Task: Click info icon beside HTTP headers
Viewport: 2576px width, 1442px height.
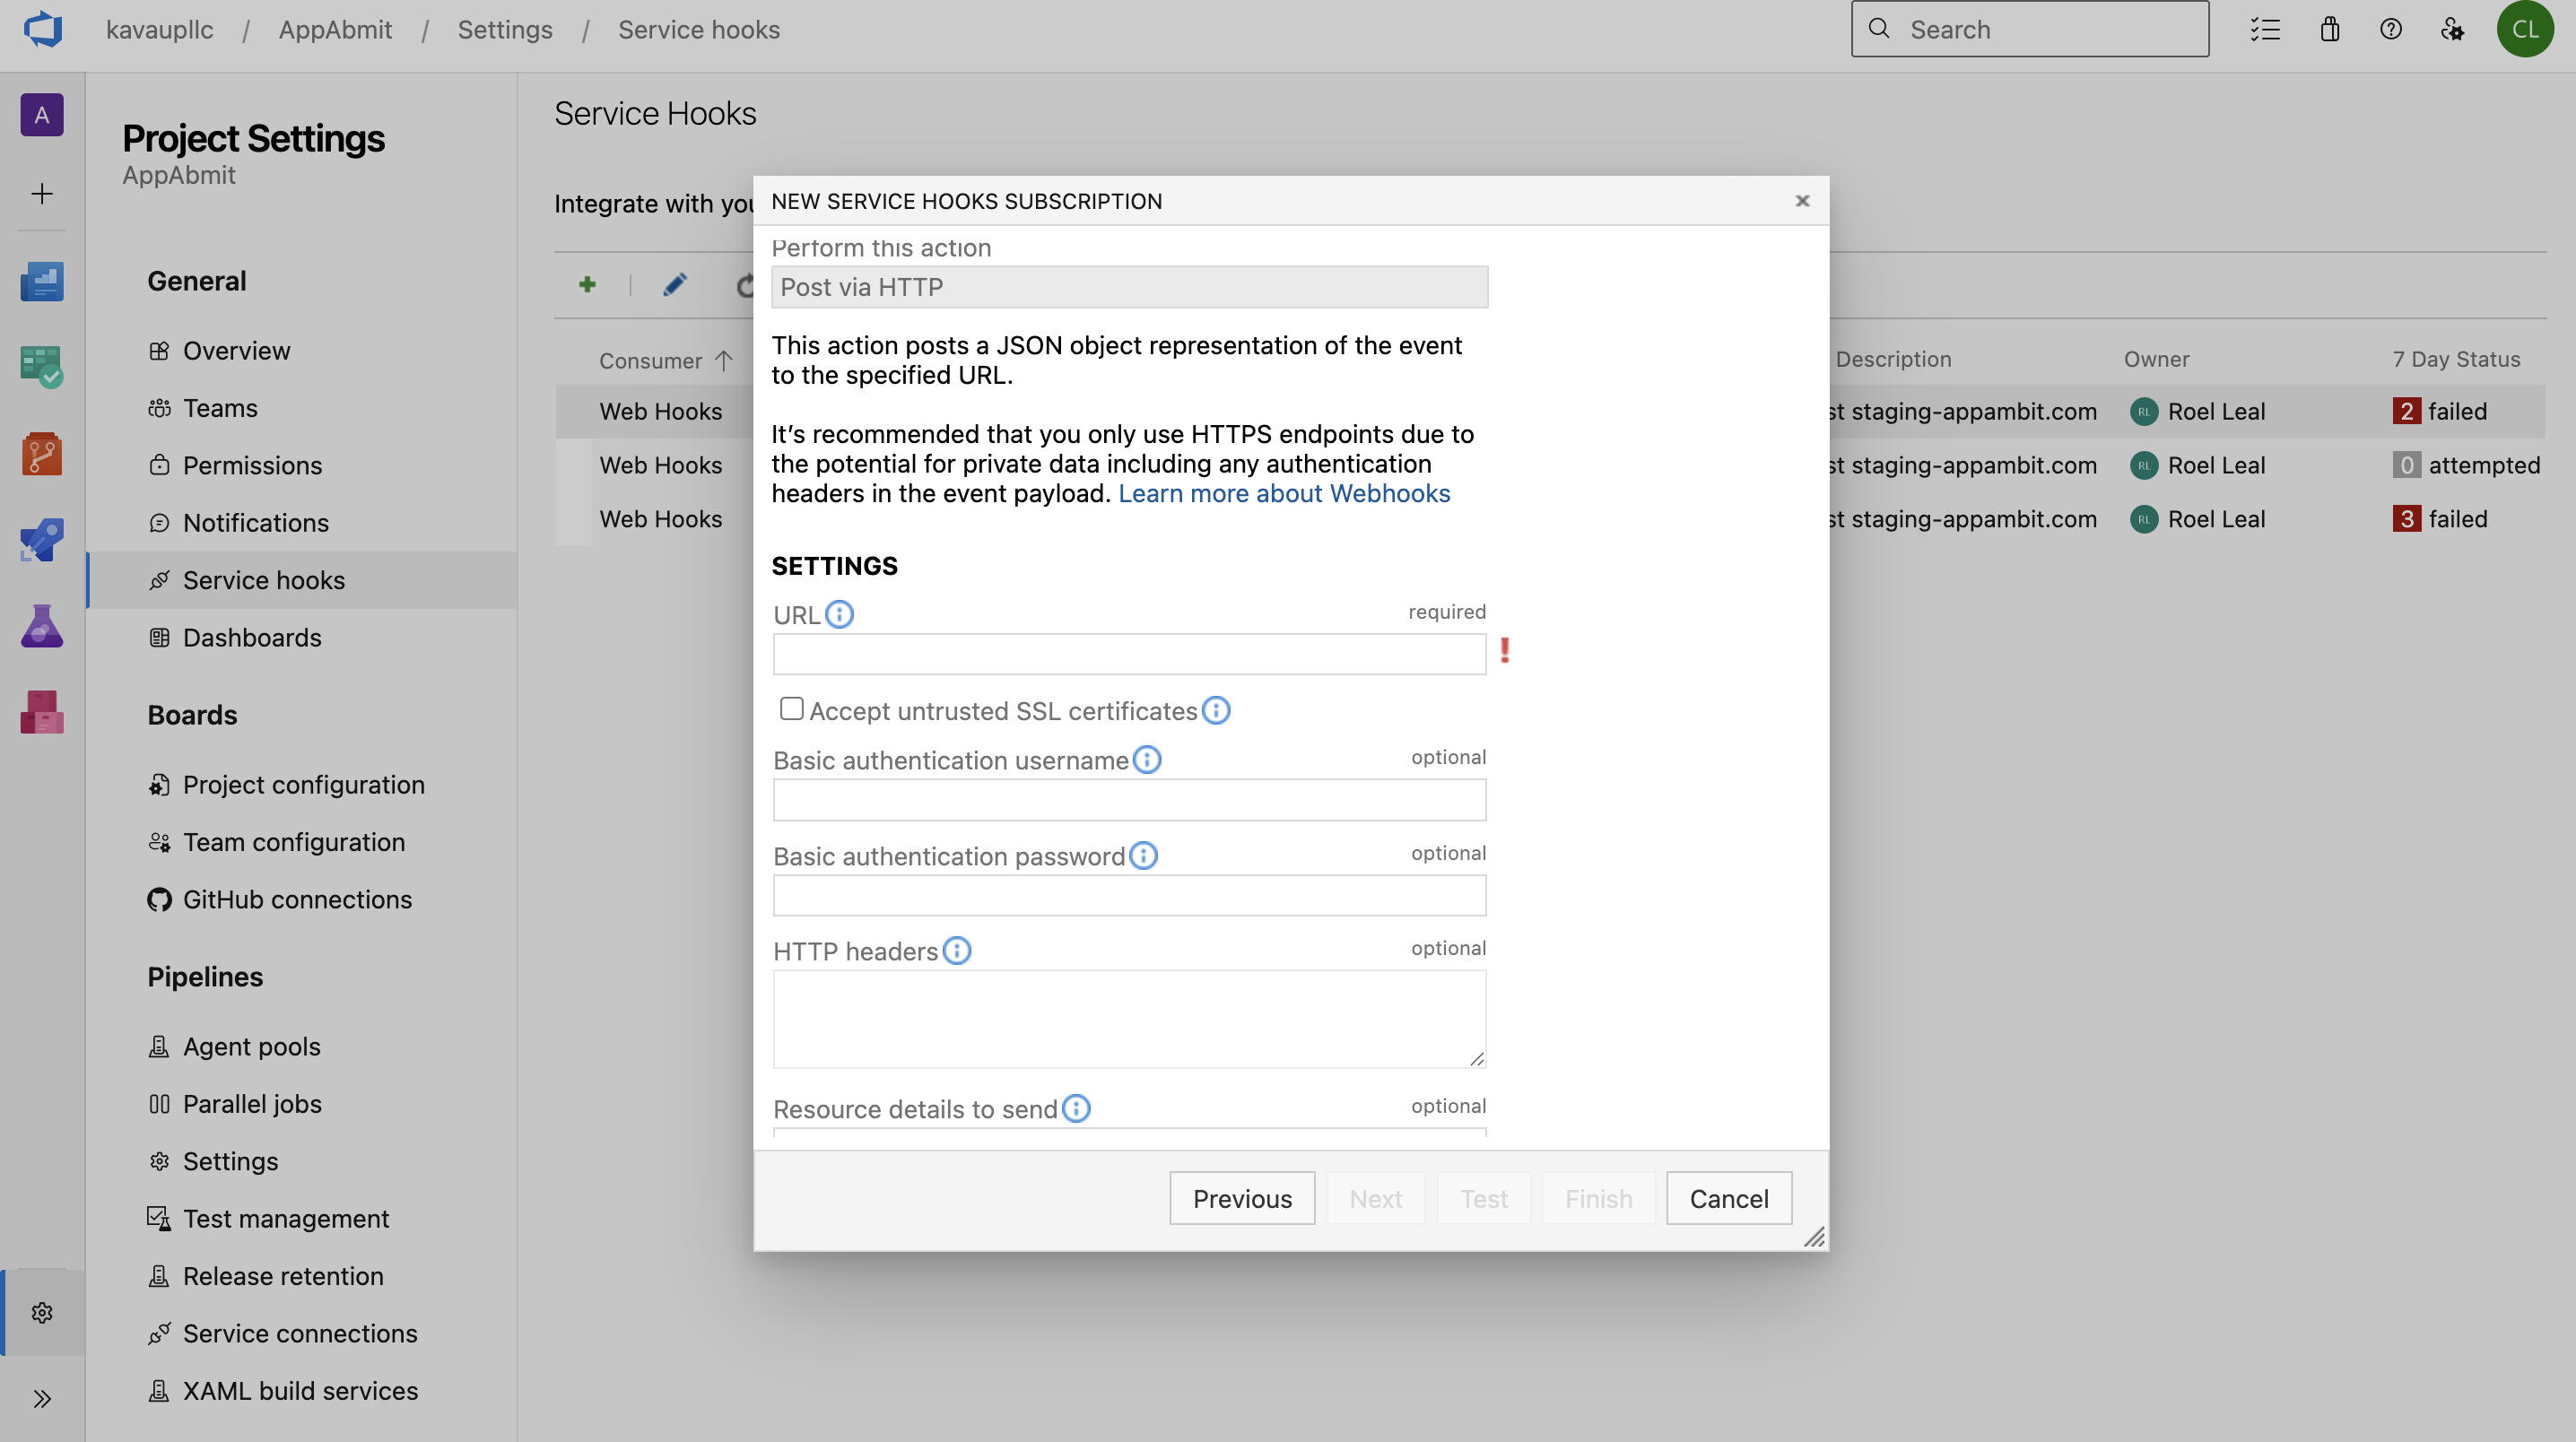Action: [956, 950]
